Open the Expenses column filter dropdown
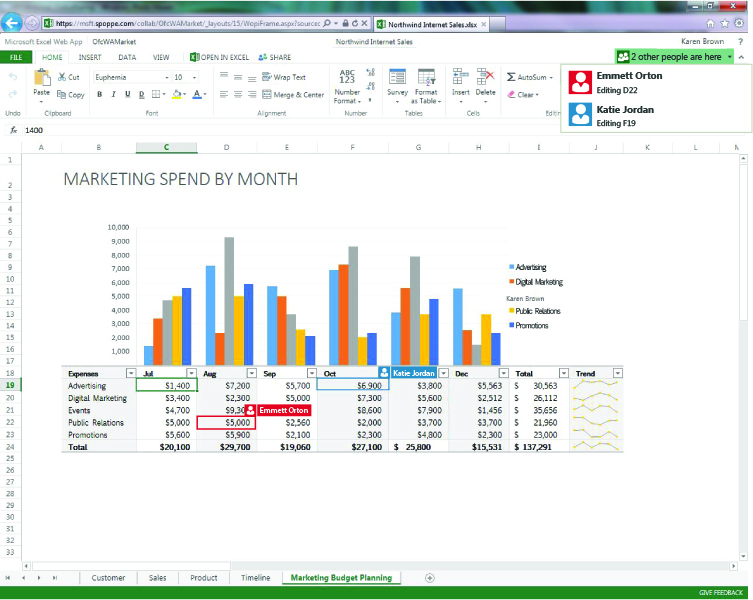753x600 pixels. pos(129,373)
